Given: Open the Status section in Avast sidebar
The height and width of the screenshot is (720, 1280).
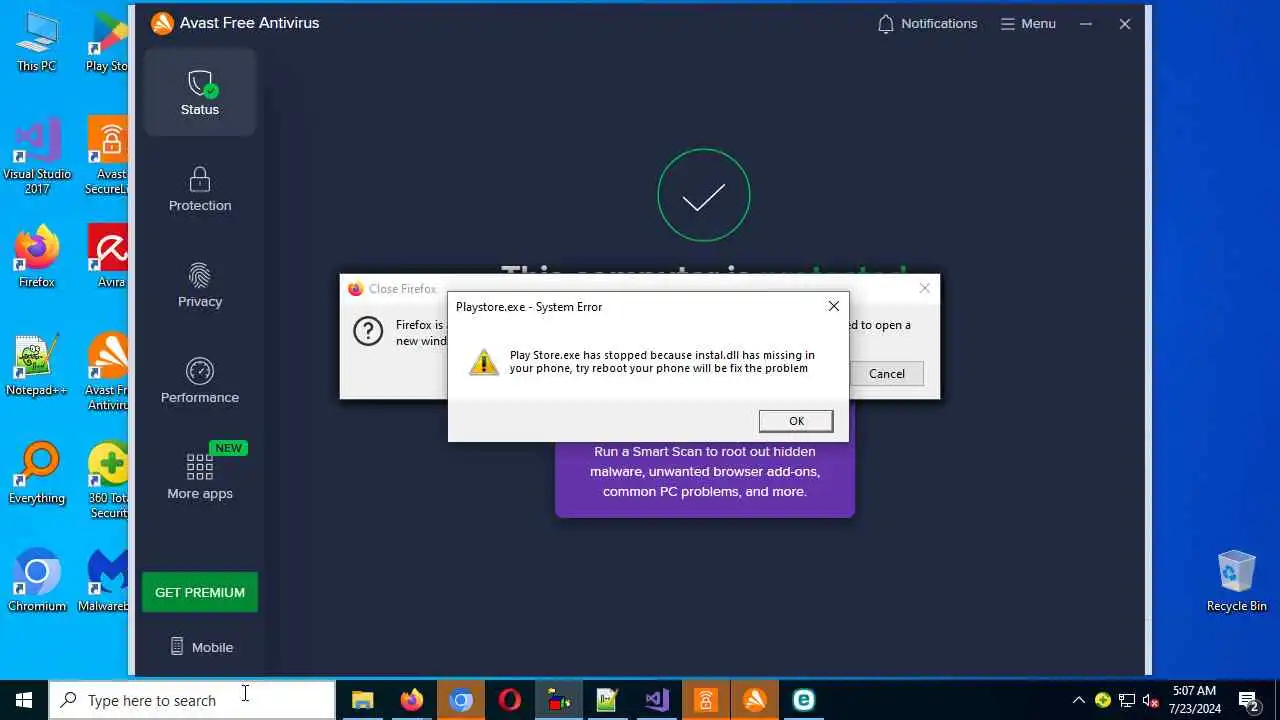Looking at the screenshot, I should coord(200,92).
